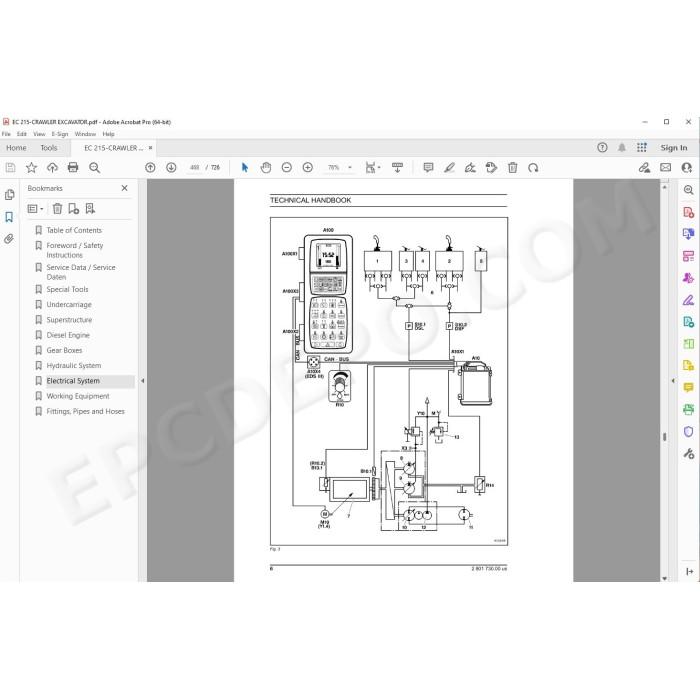Click the find bookmark icon
Screen dimensions: 700x700
point(90,208)
